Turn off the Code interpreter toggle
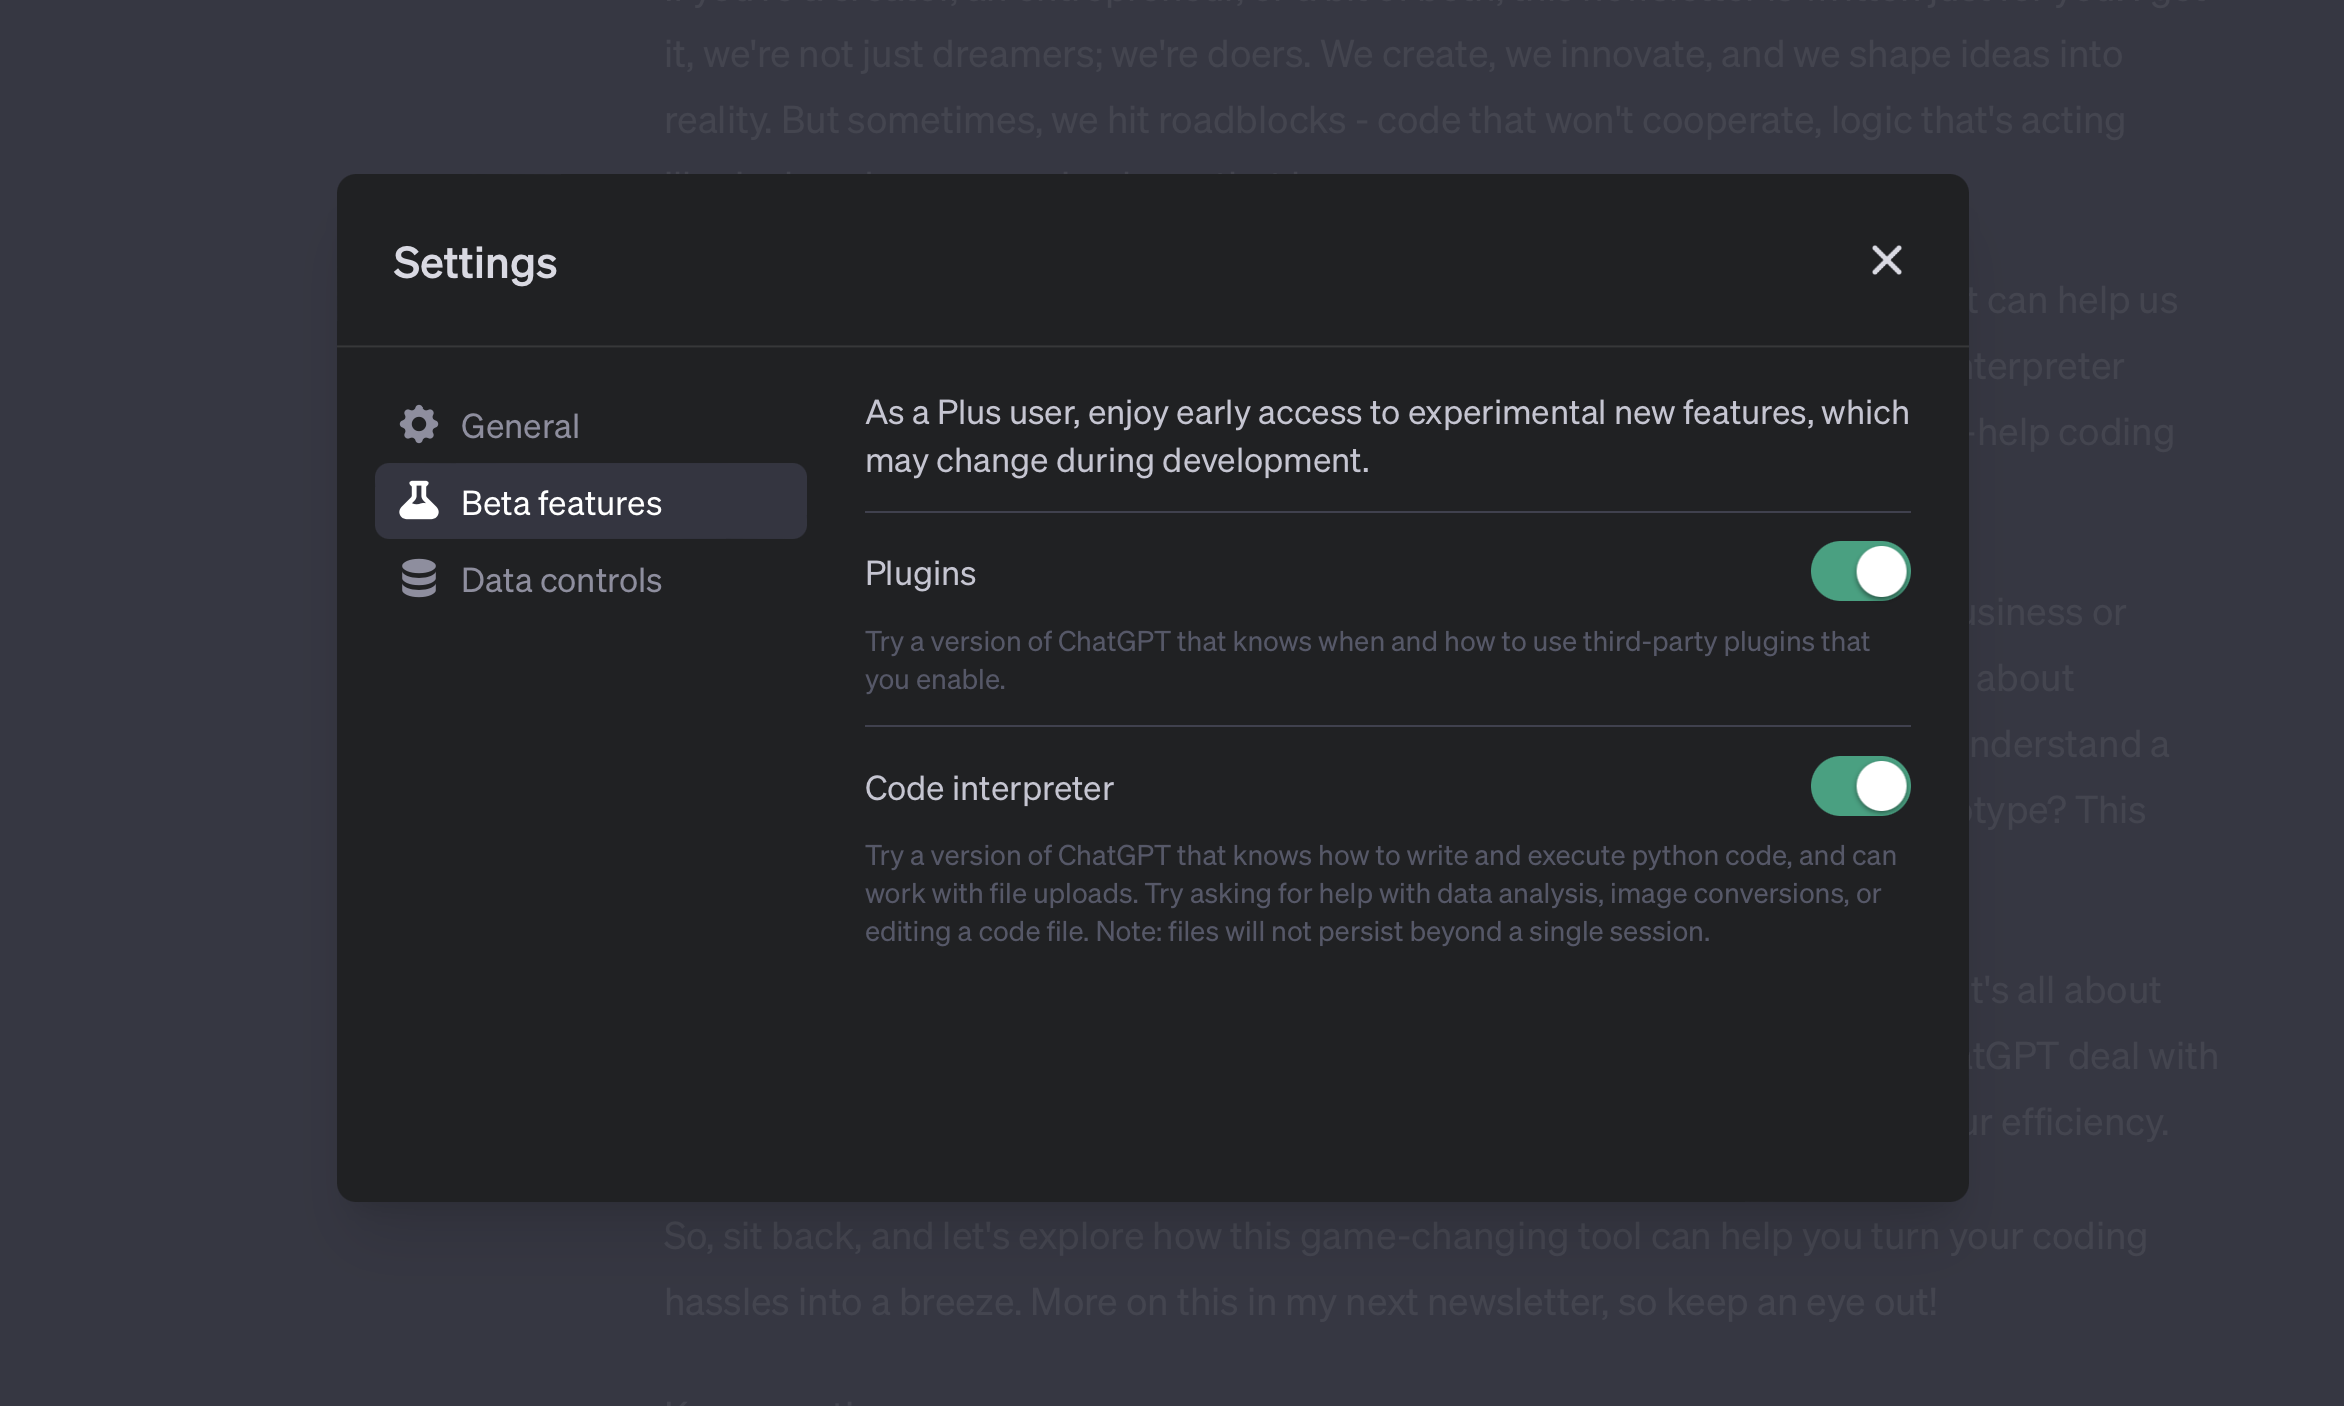 (x=1860, y=786)
